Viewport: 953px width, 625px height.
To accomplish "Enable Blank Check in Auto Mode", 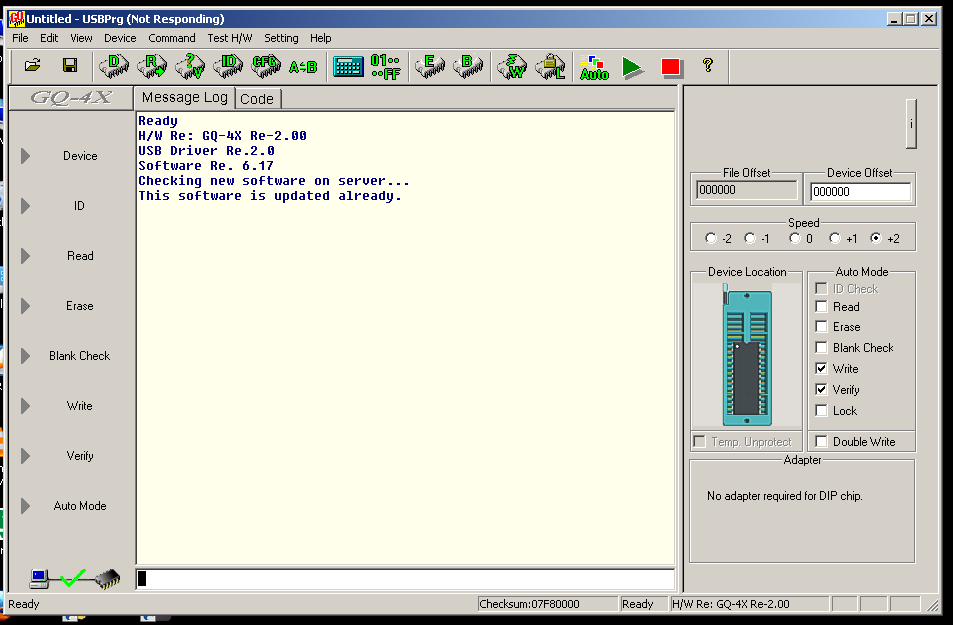I will (821, 348).
